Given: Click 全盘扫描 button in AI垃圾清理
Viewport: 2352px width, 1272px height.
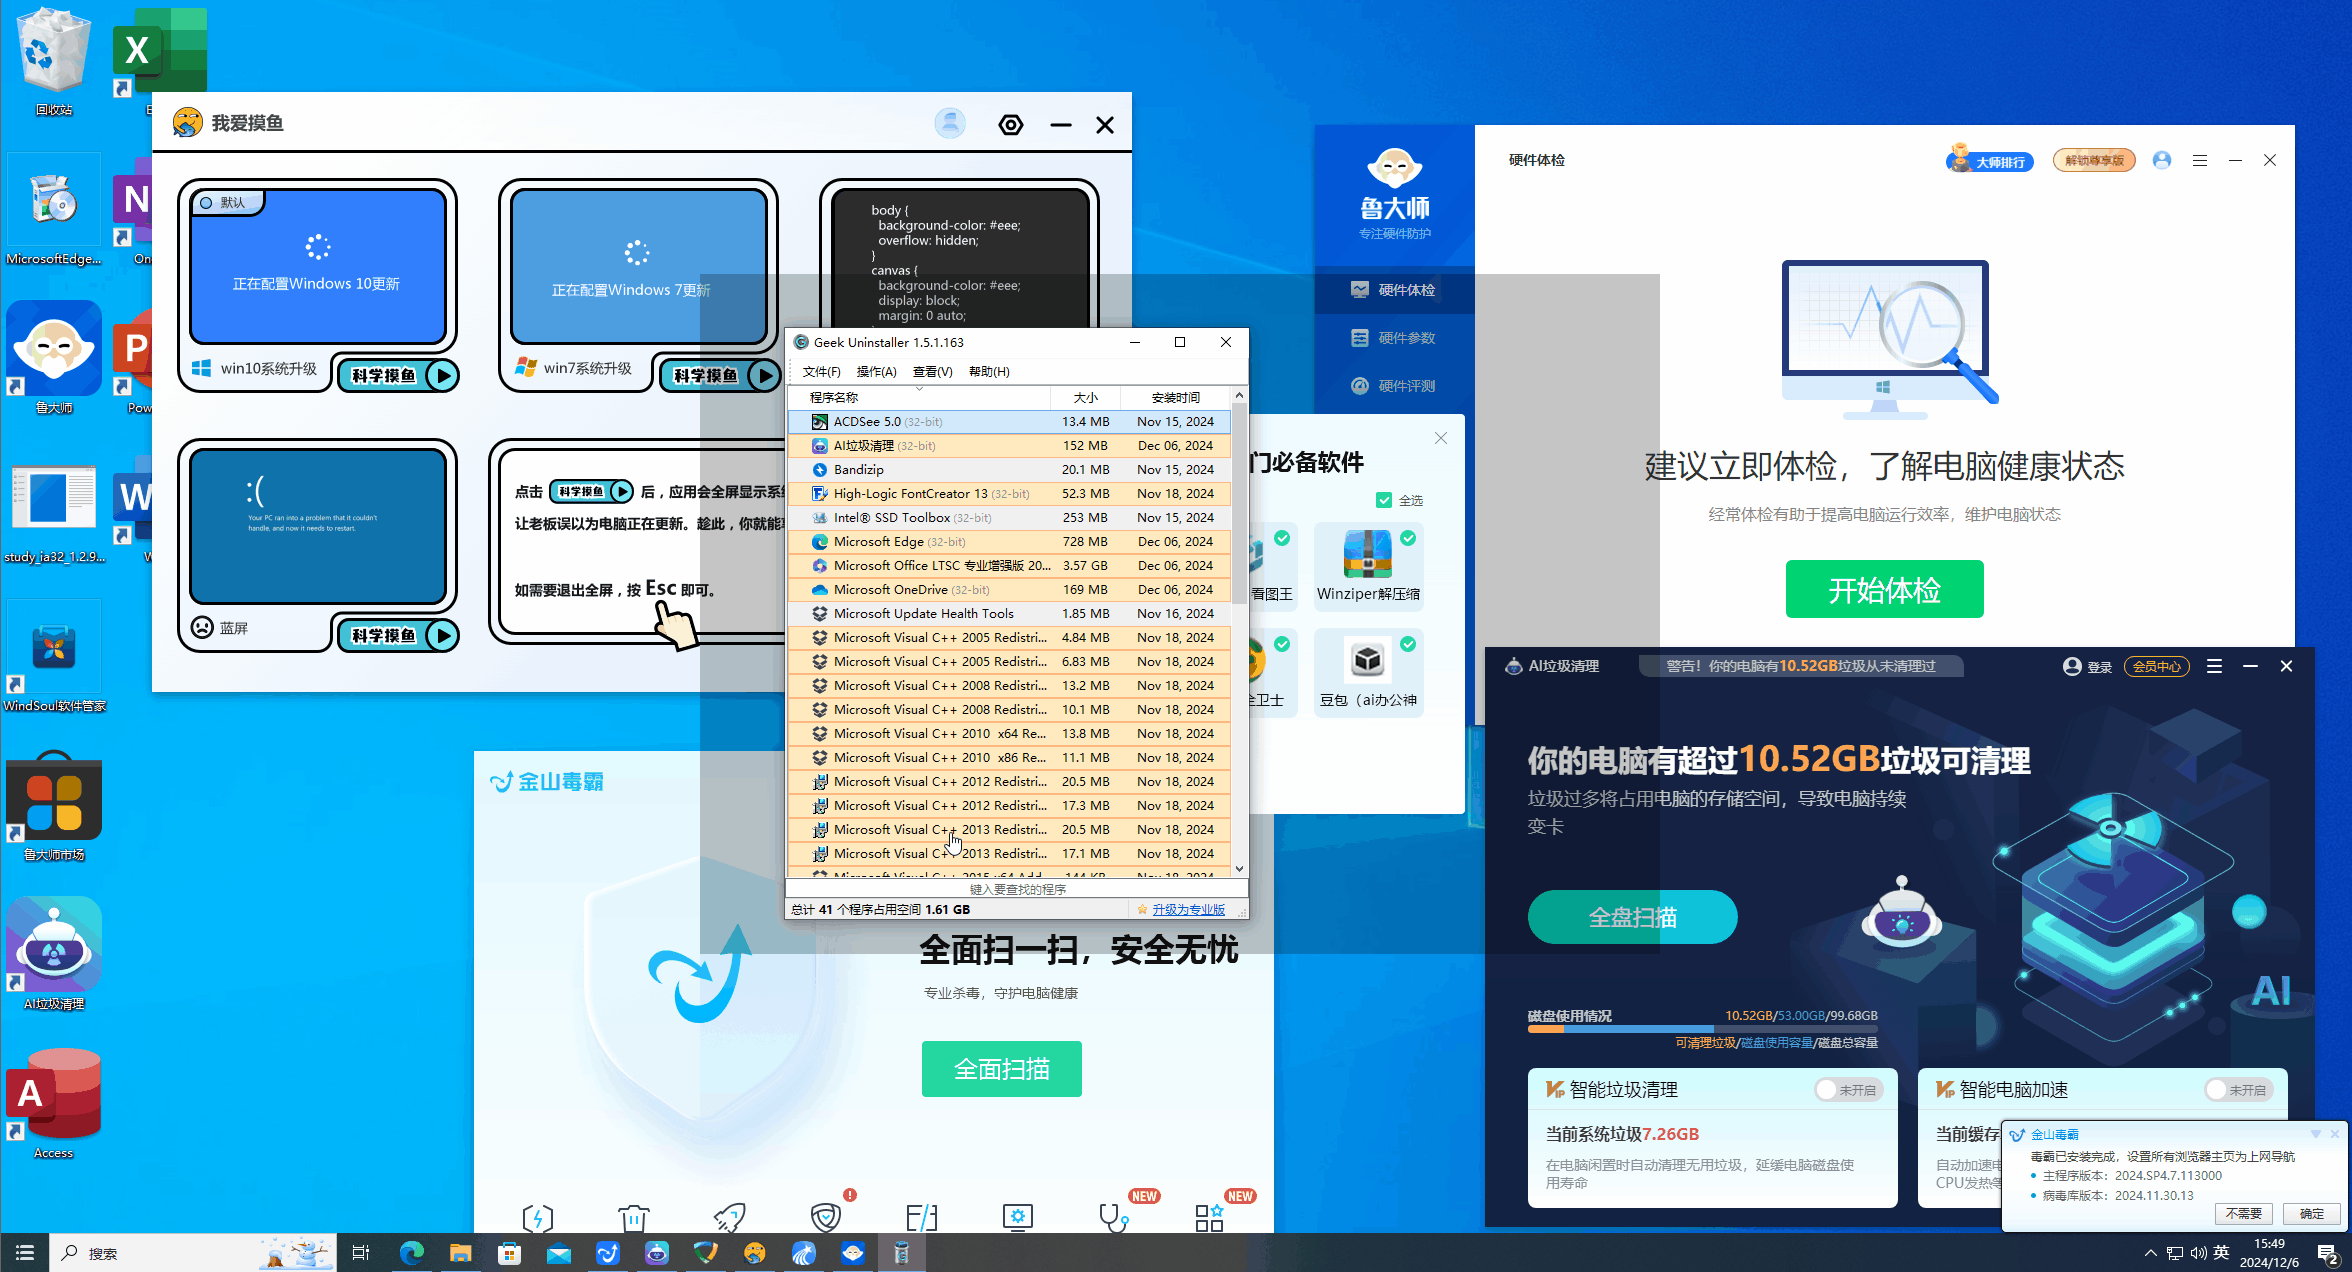Looking at the screenshot, I should pos(1632,917).
